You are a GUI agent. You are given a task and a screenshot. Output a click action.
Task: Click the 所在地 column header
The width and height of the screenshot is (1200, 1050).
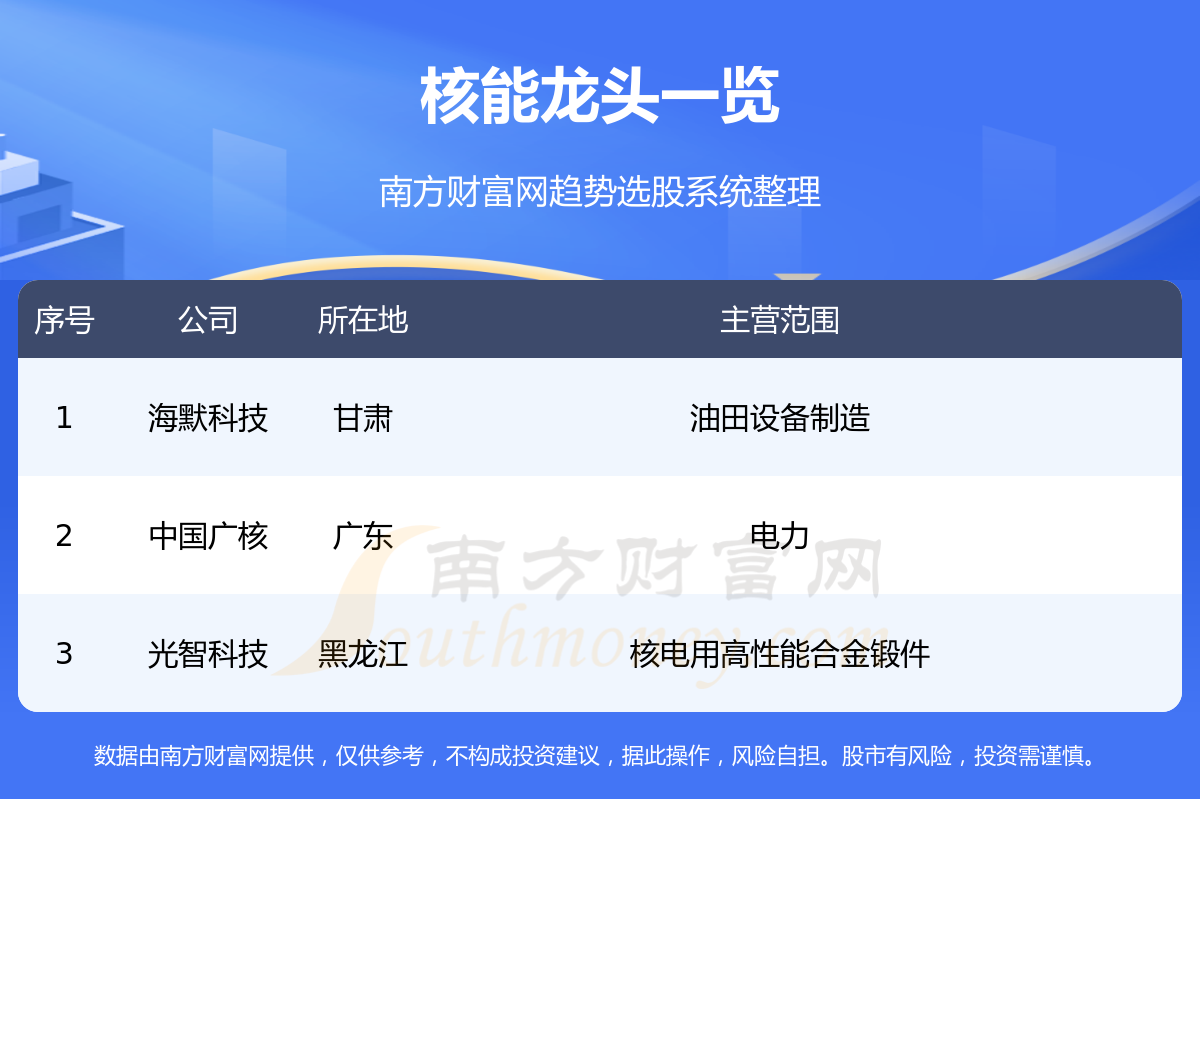[x=363, y=320]
